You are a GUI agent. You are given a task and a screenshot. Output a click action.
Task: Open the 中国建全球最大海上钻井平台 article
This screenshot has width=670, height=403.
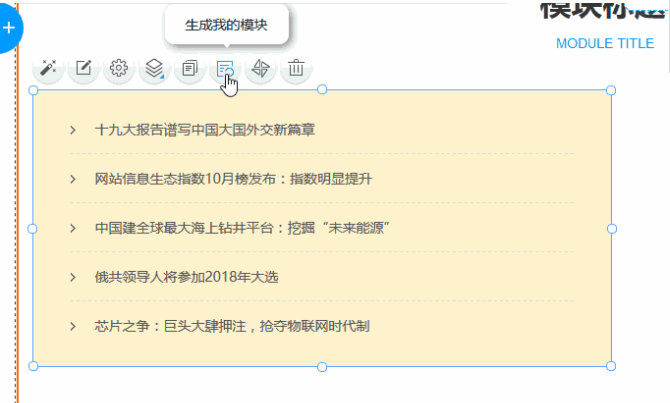coord(241,228)
